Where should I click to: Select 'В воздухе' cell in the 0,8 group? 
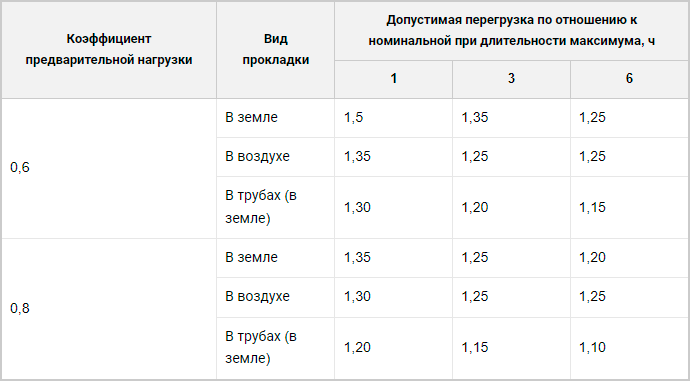(275, 297)
